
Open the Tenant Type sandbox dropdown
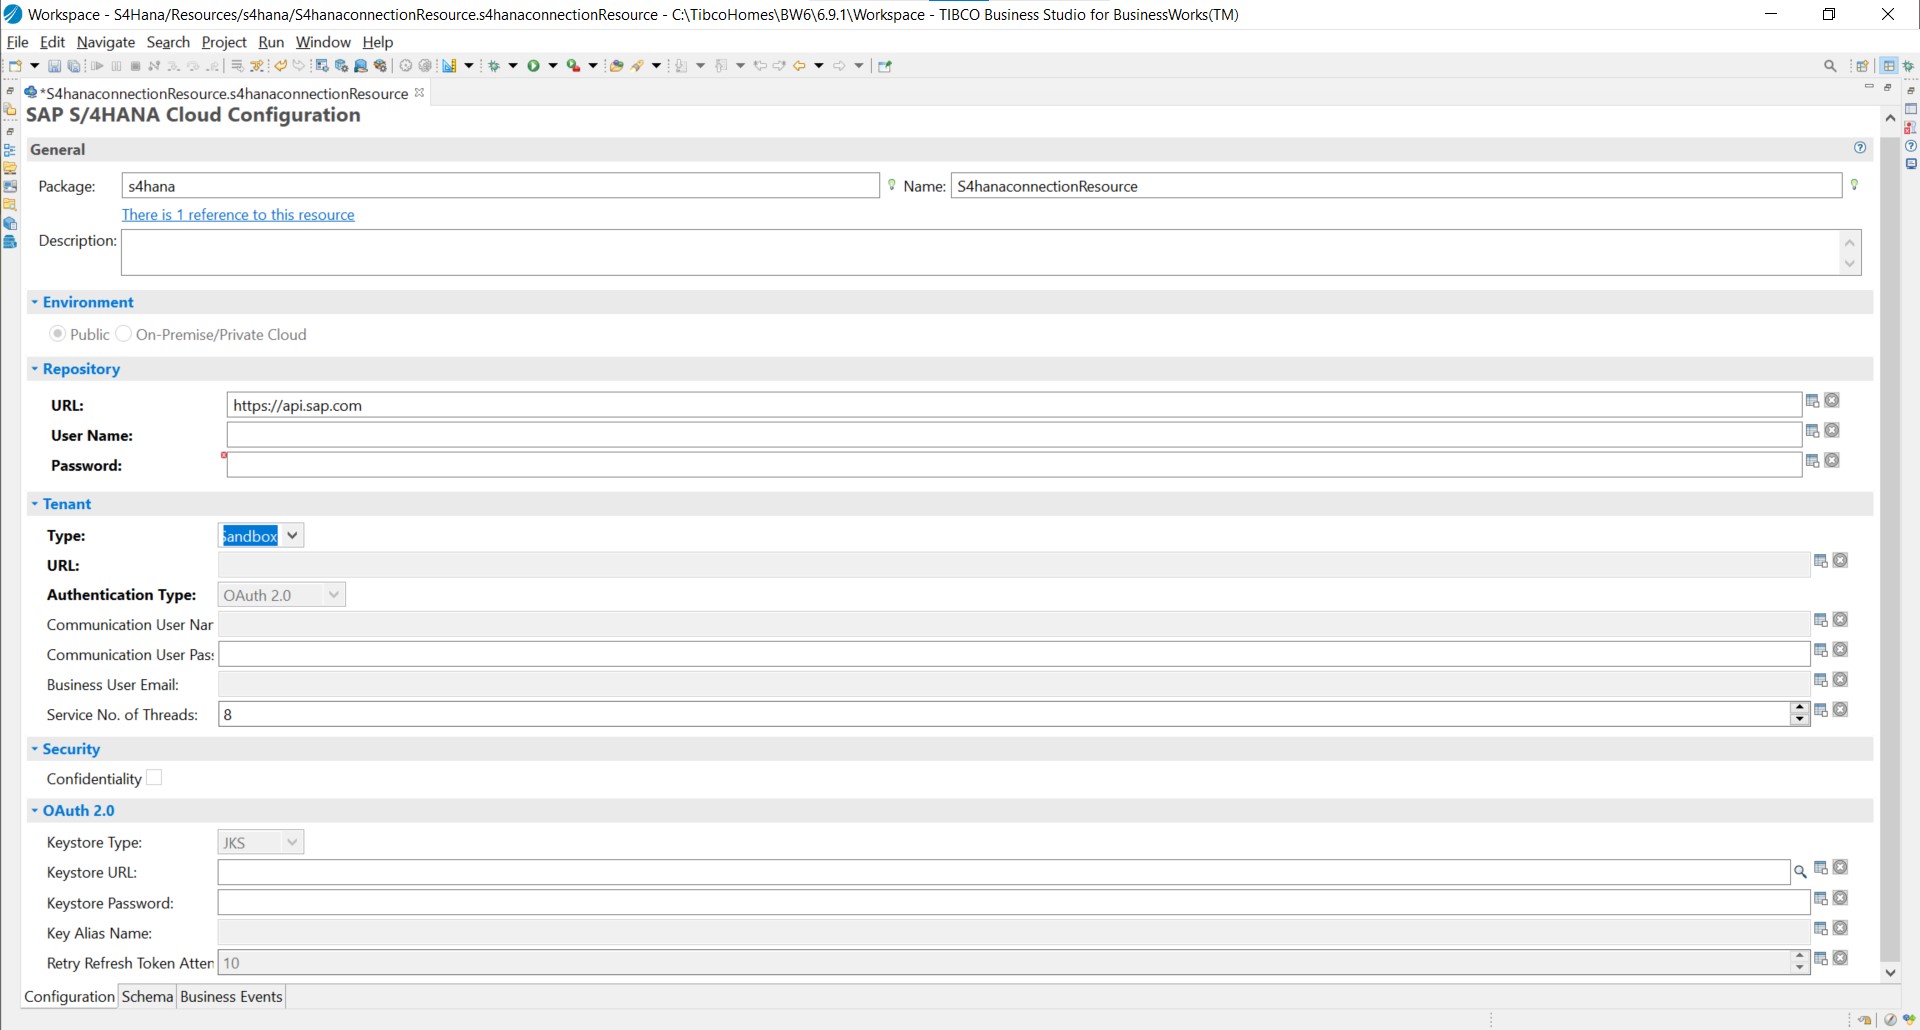(x=292, y=536)
